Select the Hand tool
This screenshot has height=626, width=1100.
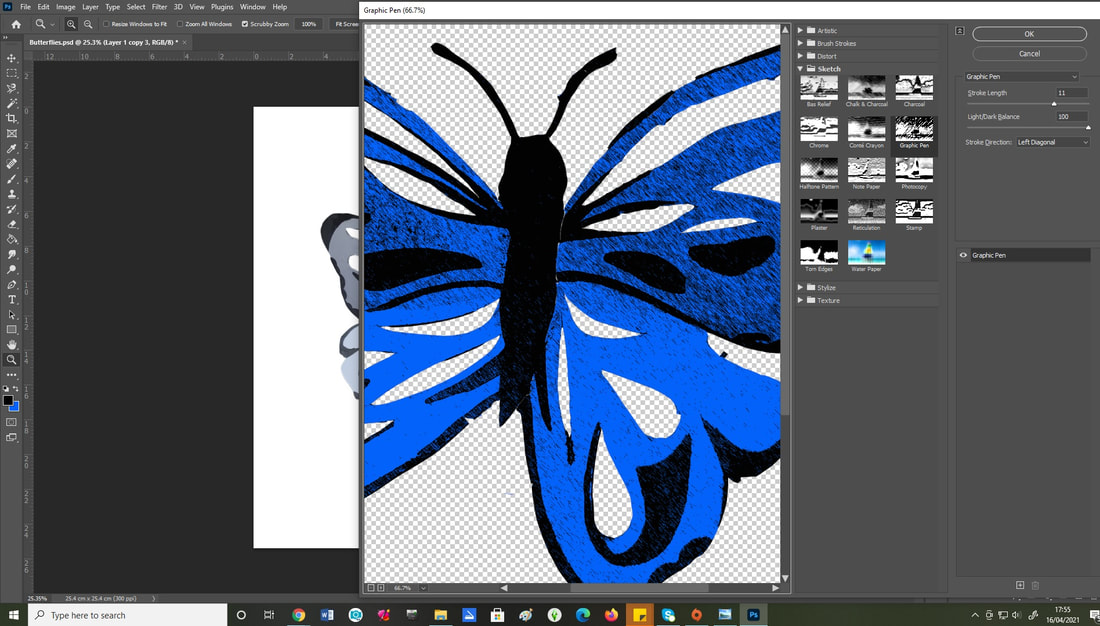(x=12, y=344)
